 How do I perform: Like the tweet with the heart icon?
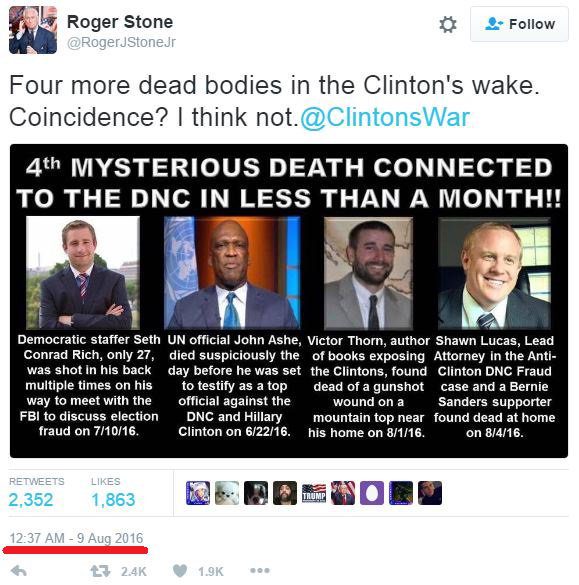tap(180, 571)
